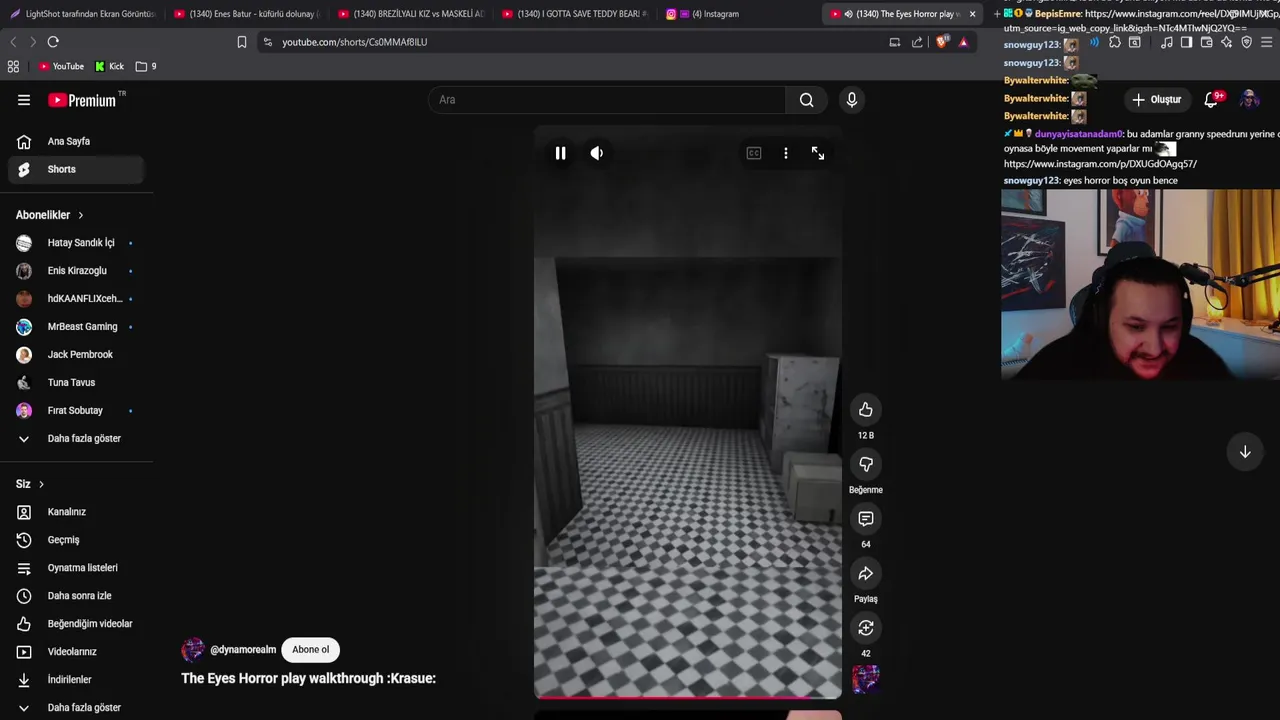Open Tuna Tavus channel
Viewport: 1280px width, 720px height.
click(77, 383)
